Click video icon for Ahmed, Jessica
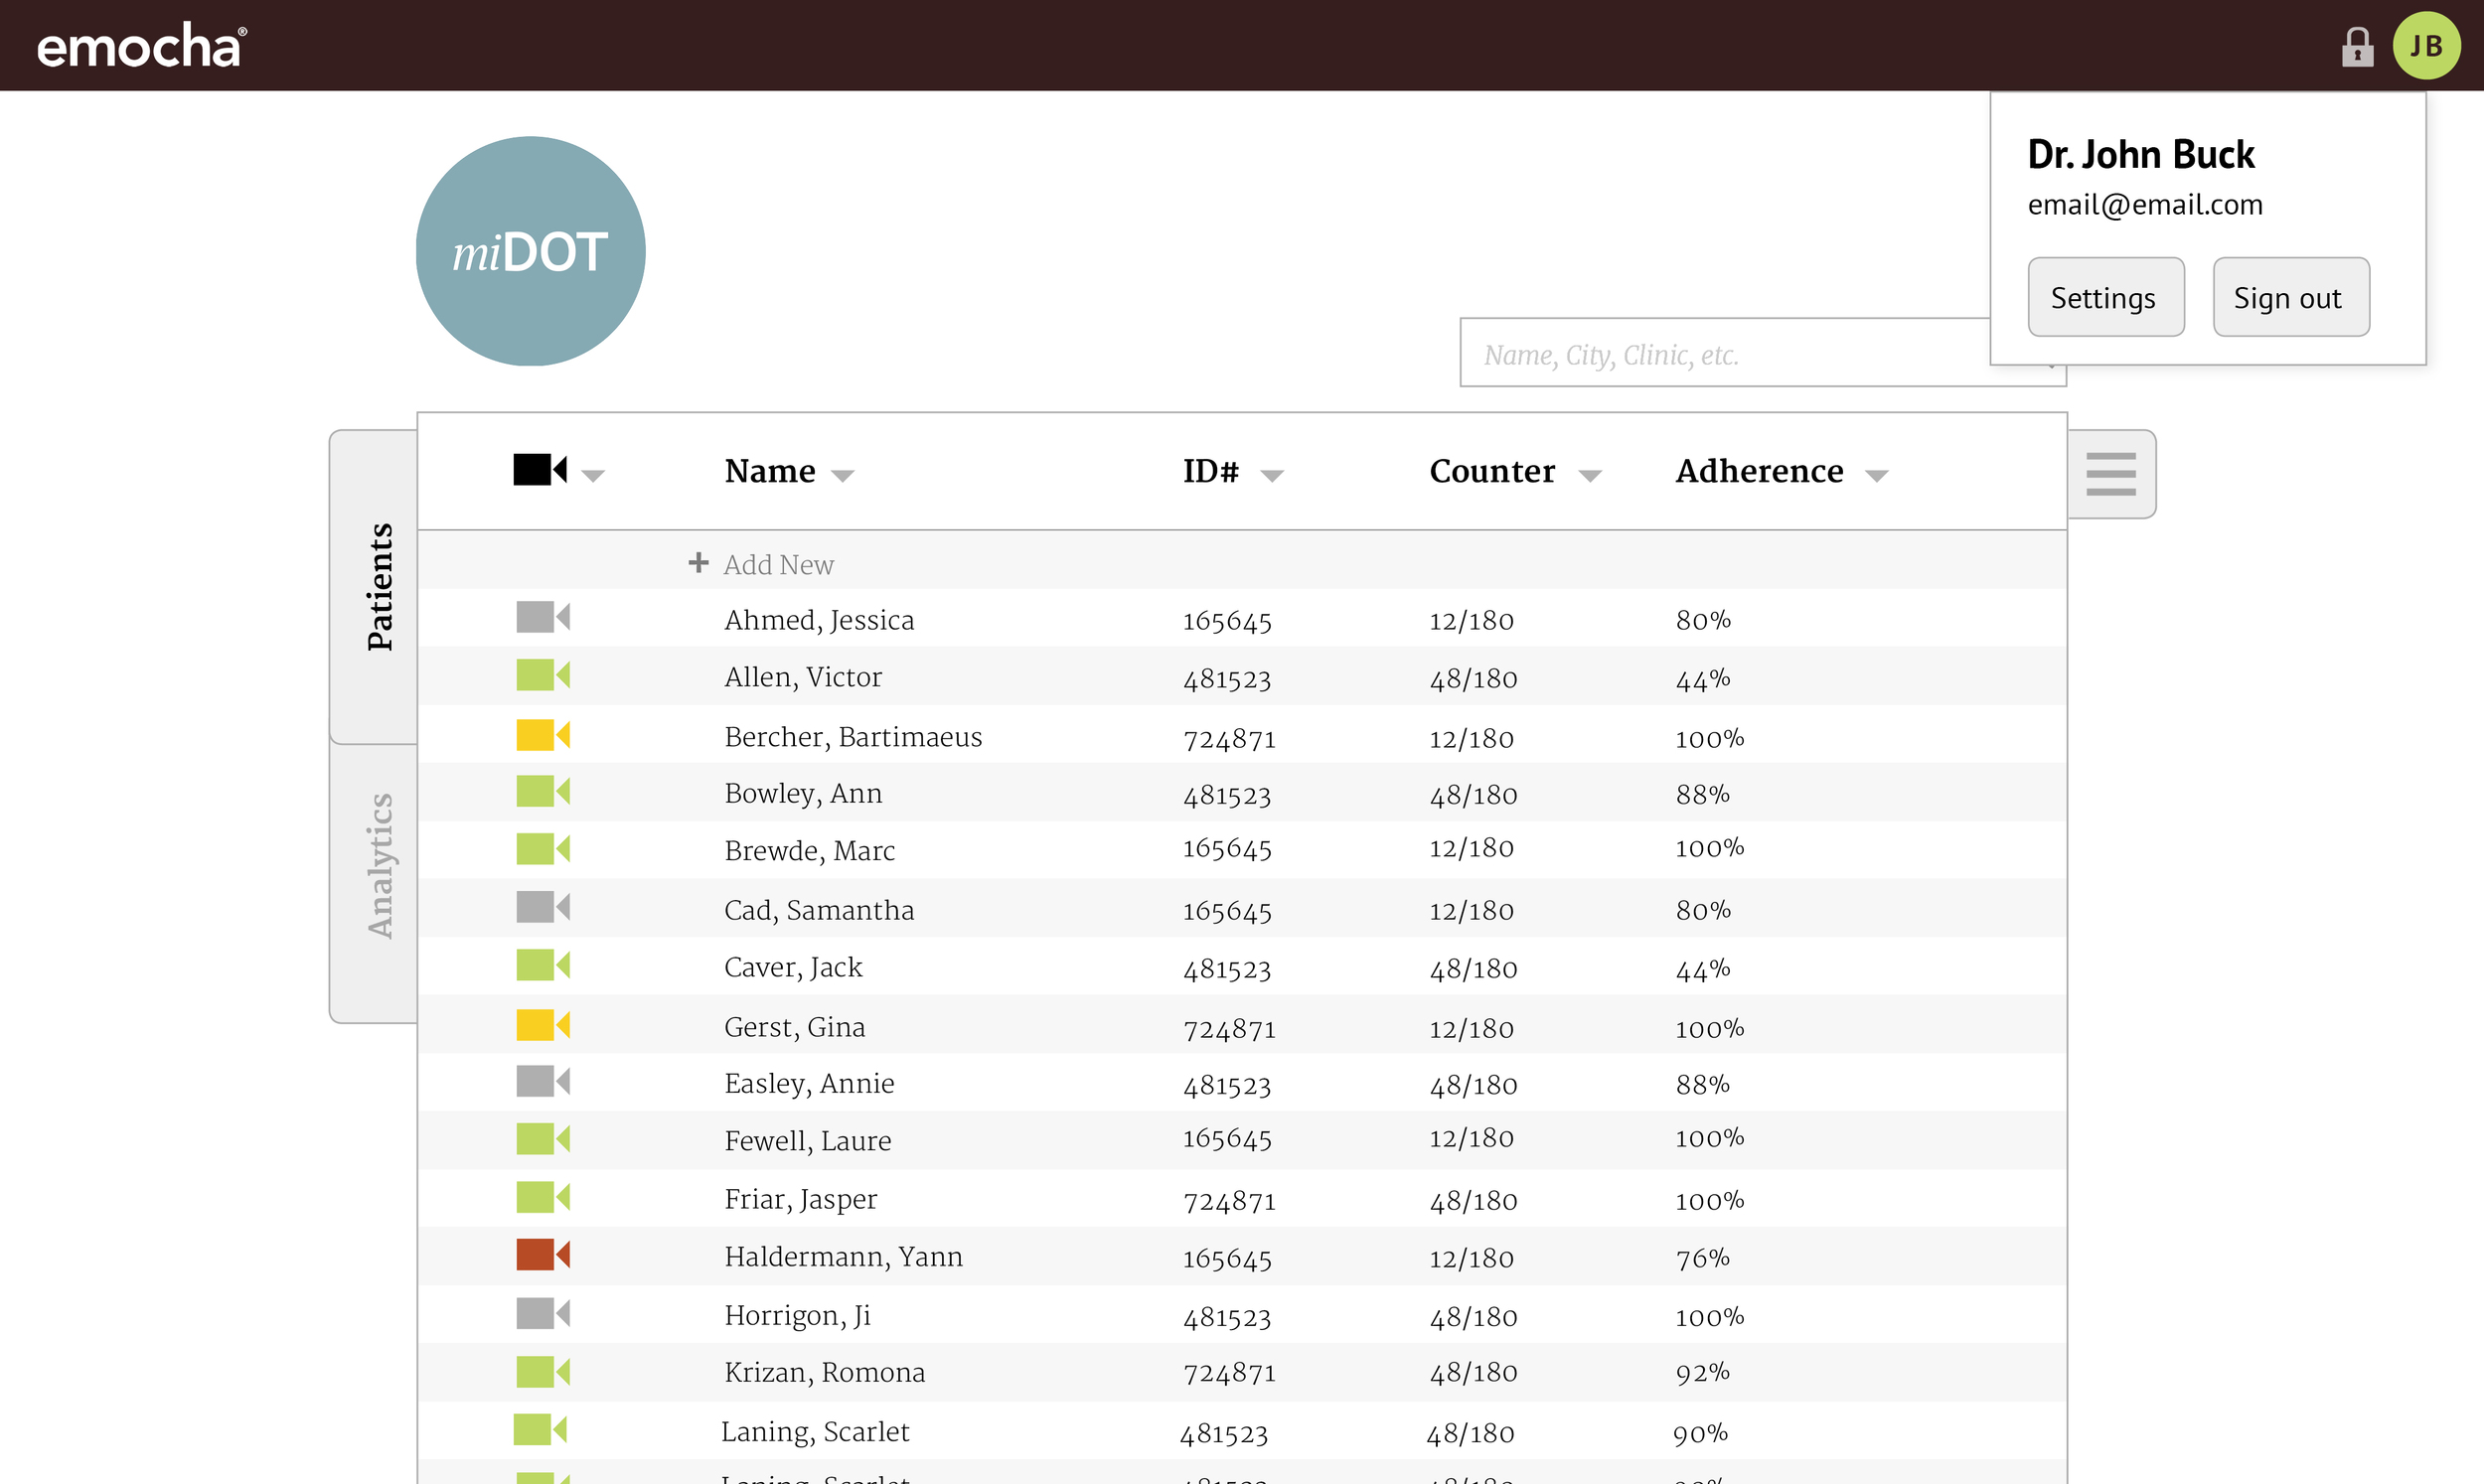Screen dimensions: 2484x1484 (543, 617)
